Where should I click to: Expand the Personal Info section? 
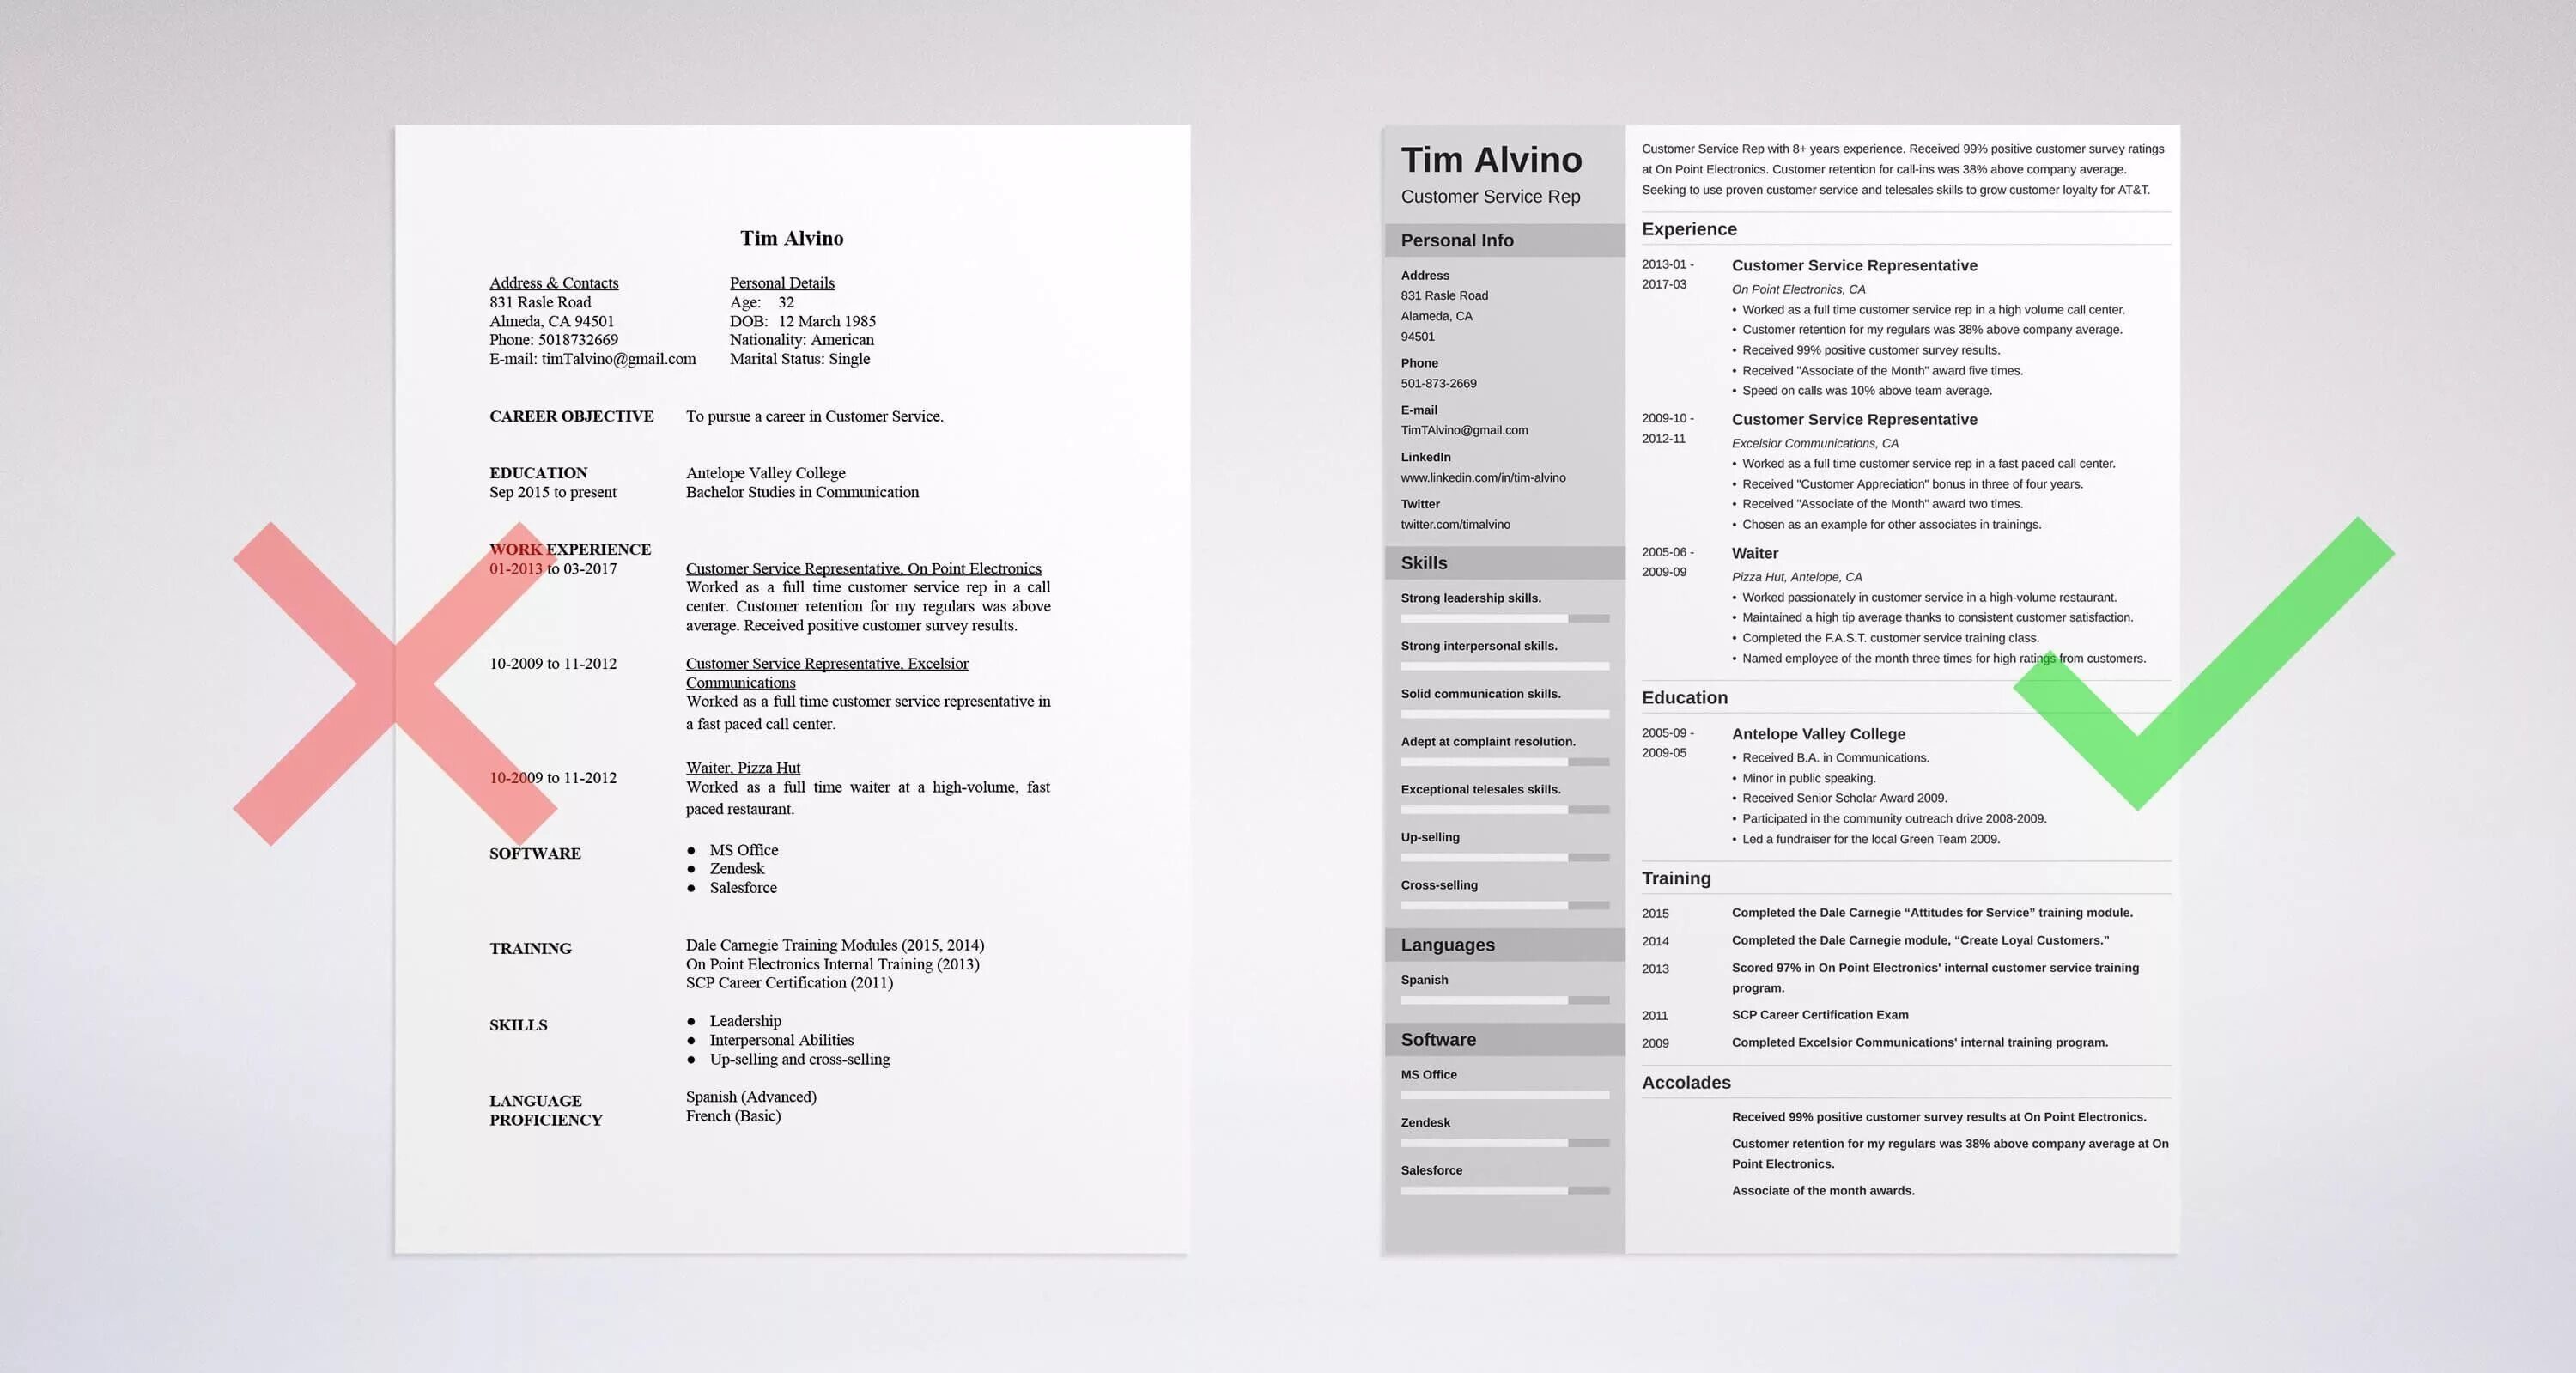[x=1504, y=239]
